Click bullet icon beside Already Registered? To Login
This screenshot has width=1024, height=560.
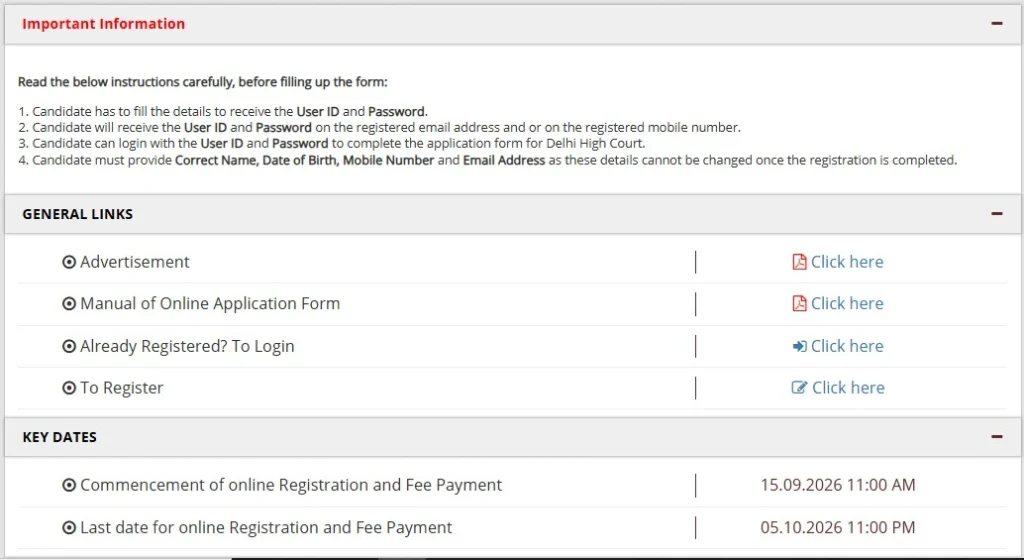(69, 346)
